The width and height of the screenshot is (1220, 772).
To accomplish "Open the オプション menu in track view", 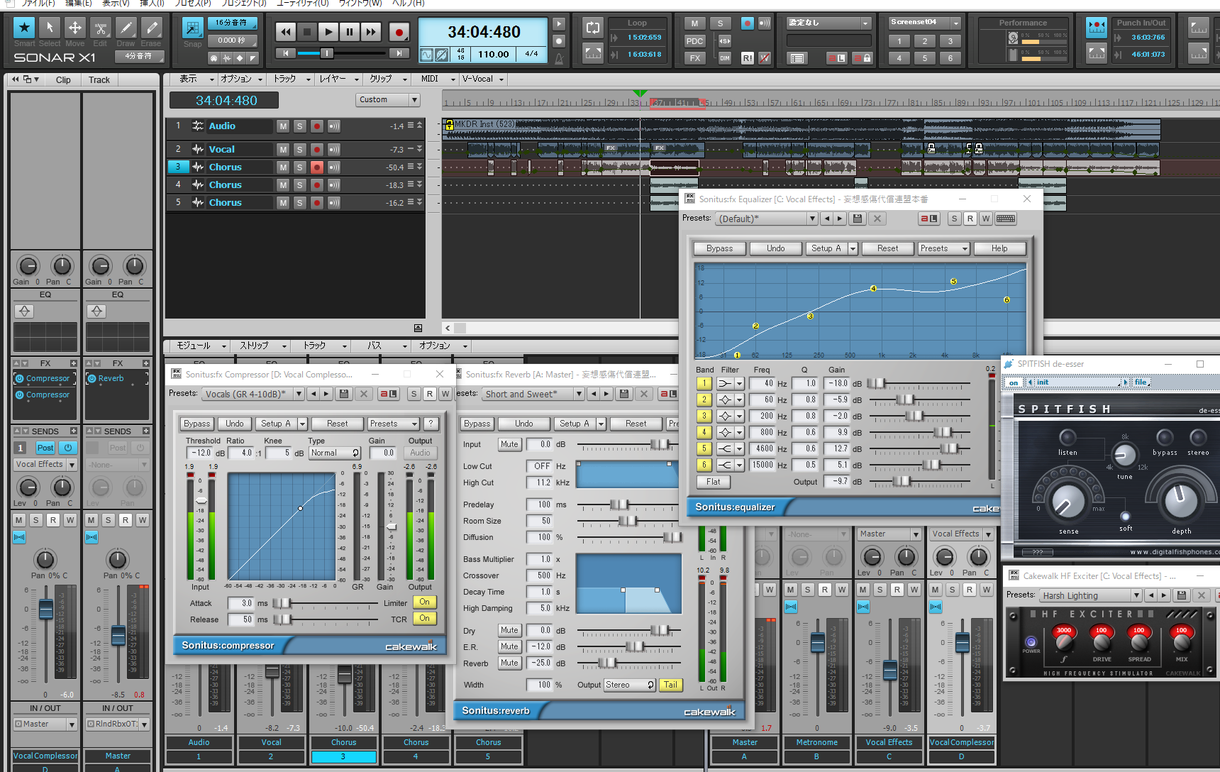I will [240, 79].
